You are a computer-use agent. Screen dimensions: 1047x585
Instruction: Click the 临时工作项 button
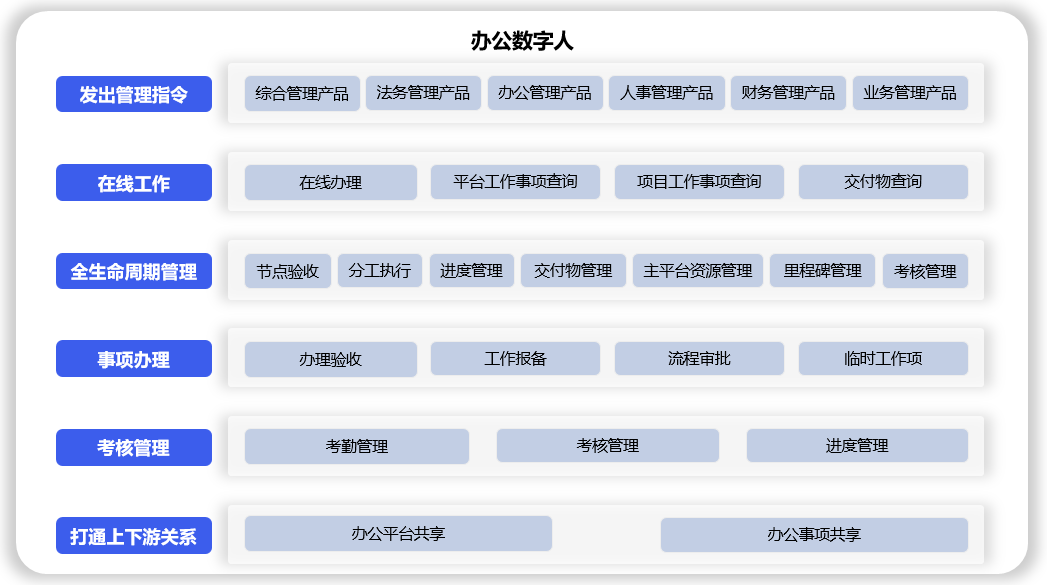click(x=883, y=358)
